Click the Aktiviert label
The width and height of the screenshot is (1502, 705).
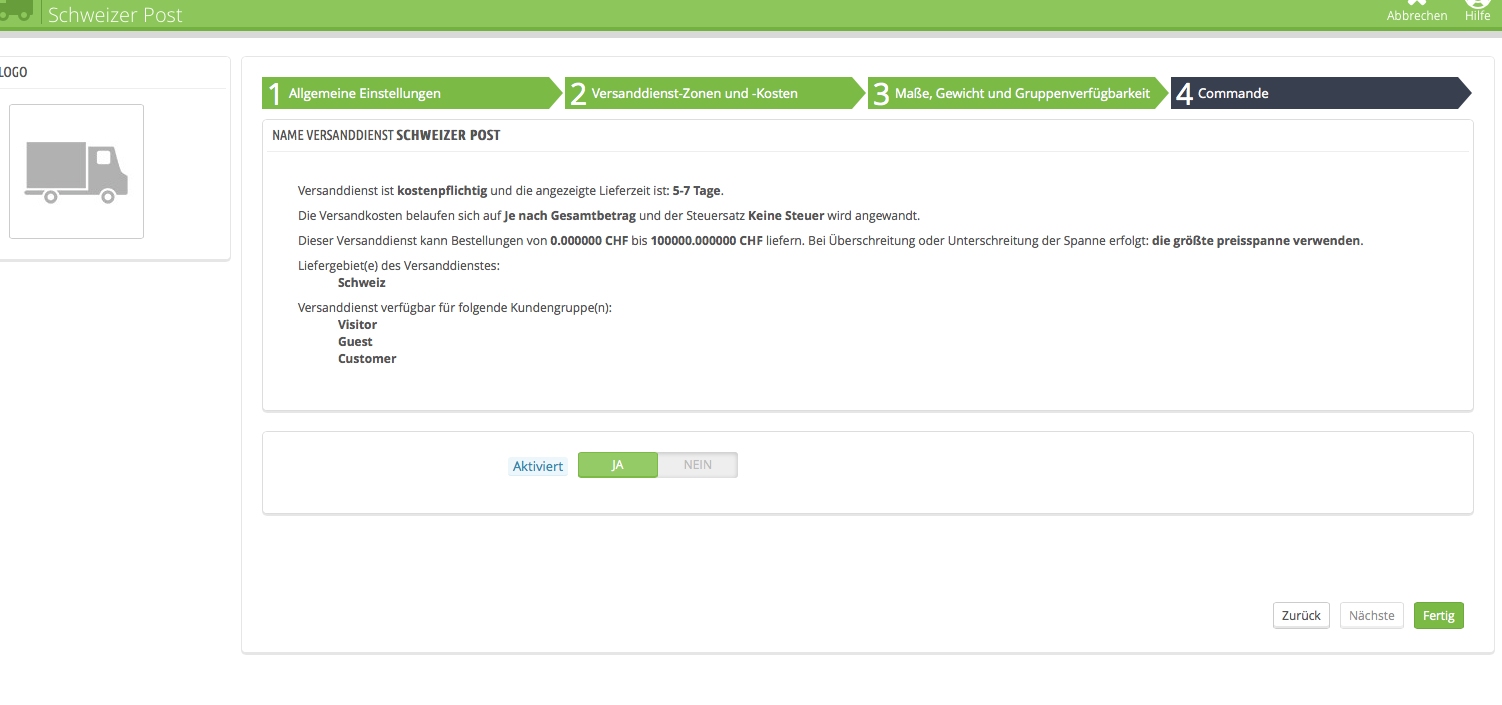pos(538,466)
